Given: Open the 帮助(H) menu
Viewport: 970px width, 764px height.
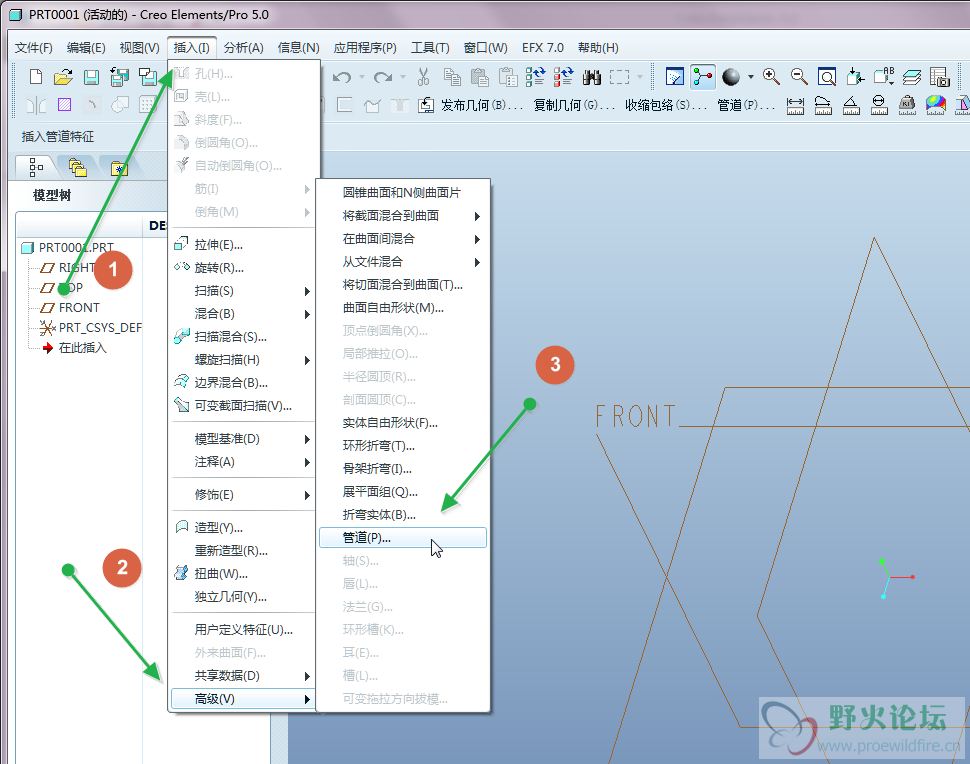Looking at the screenshot, I should pyautogui.click(x=598, y=48).
